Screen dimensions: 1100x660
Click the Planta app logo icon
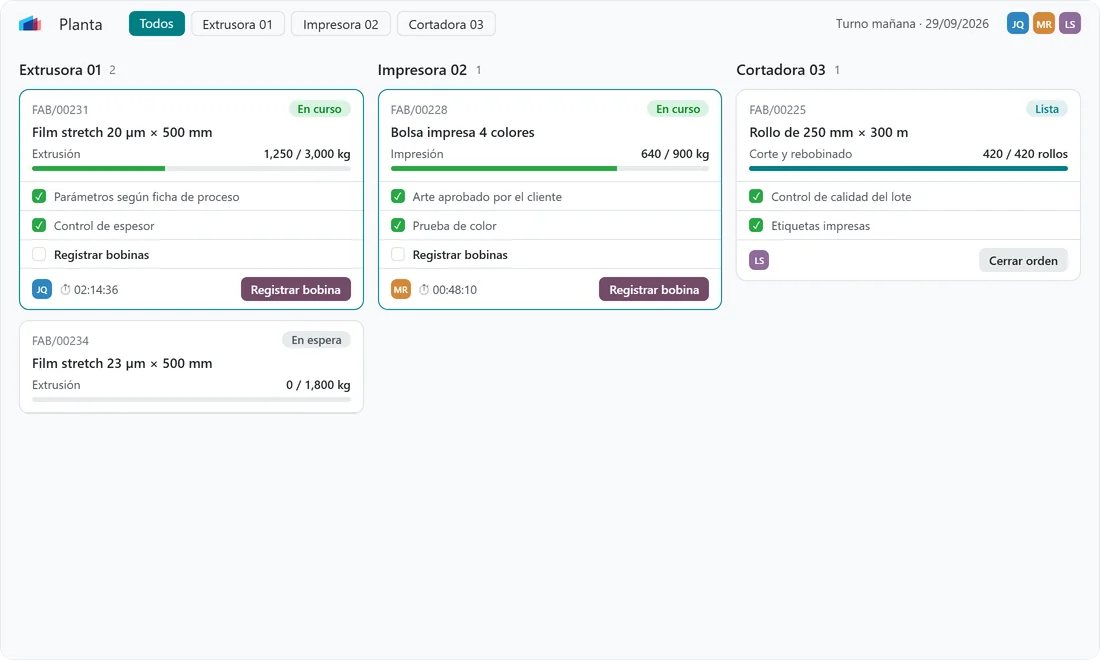pos(30,24)
